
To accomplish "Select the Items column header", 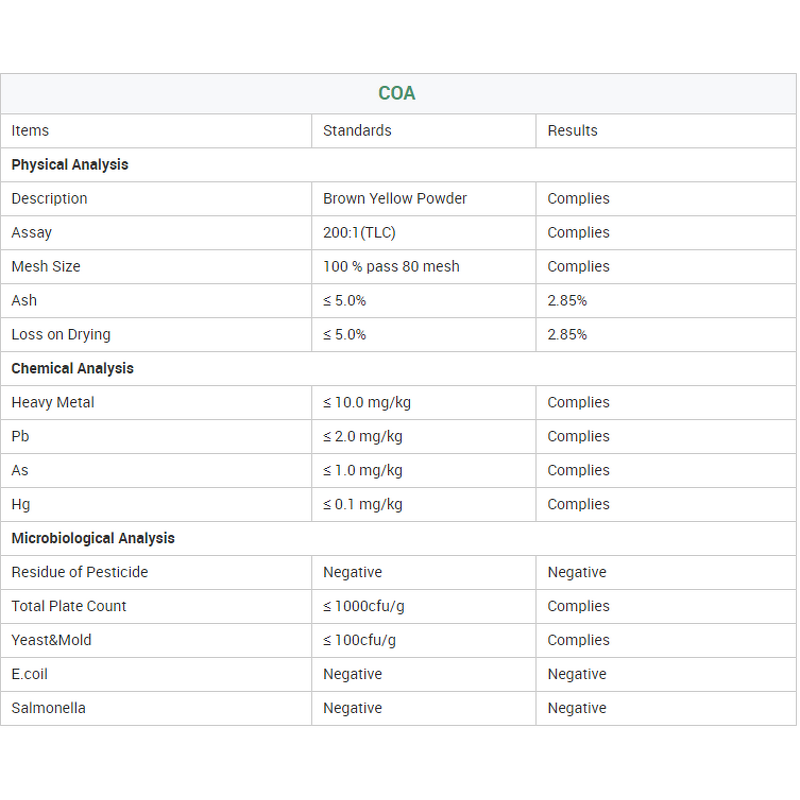I will point(30,131).
